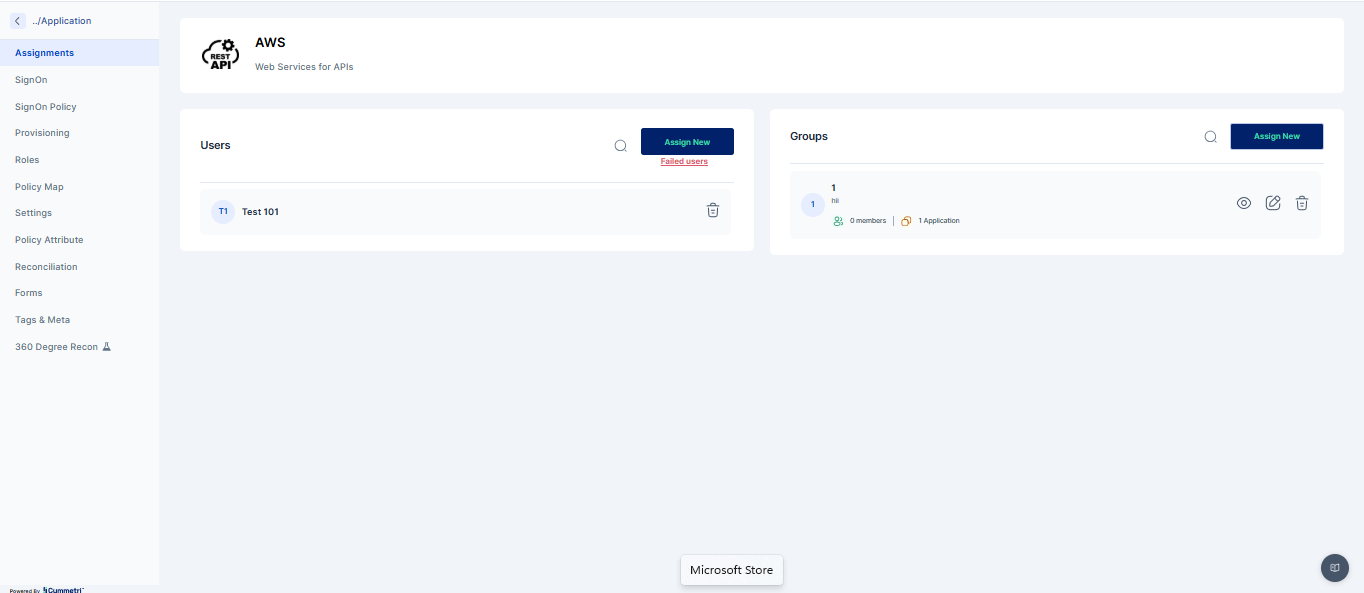Click group name 1 link
This screenshot has width=1364, height=593.
point(834,188)
